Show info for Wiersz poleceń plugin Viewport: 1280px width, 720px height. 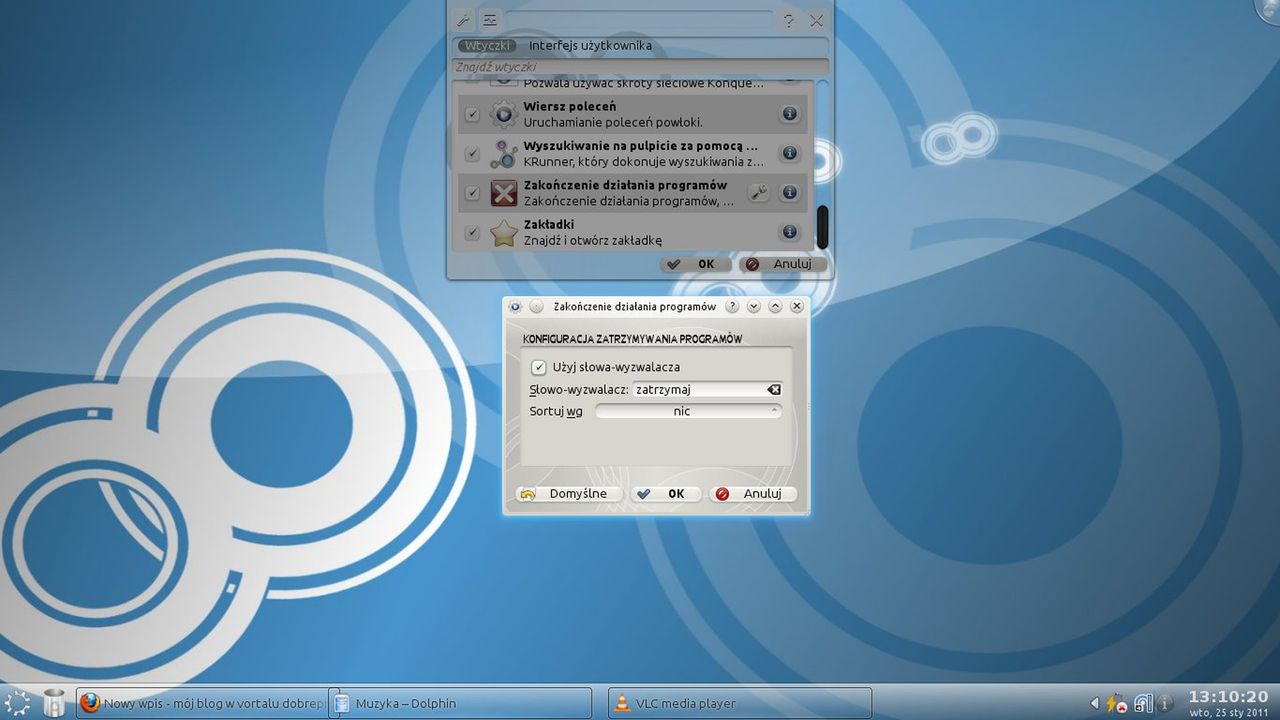[x=789, y=114]
